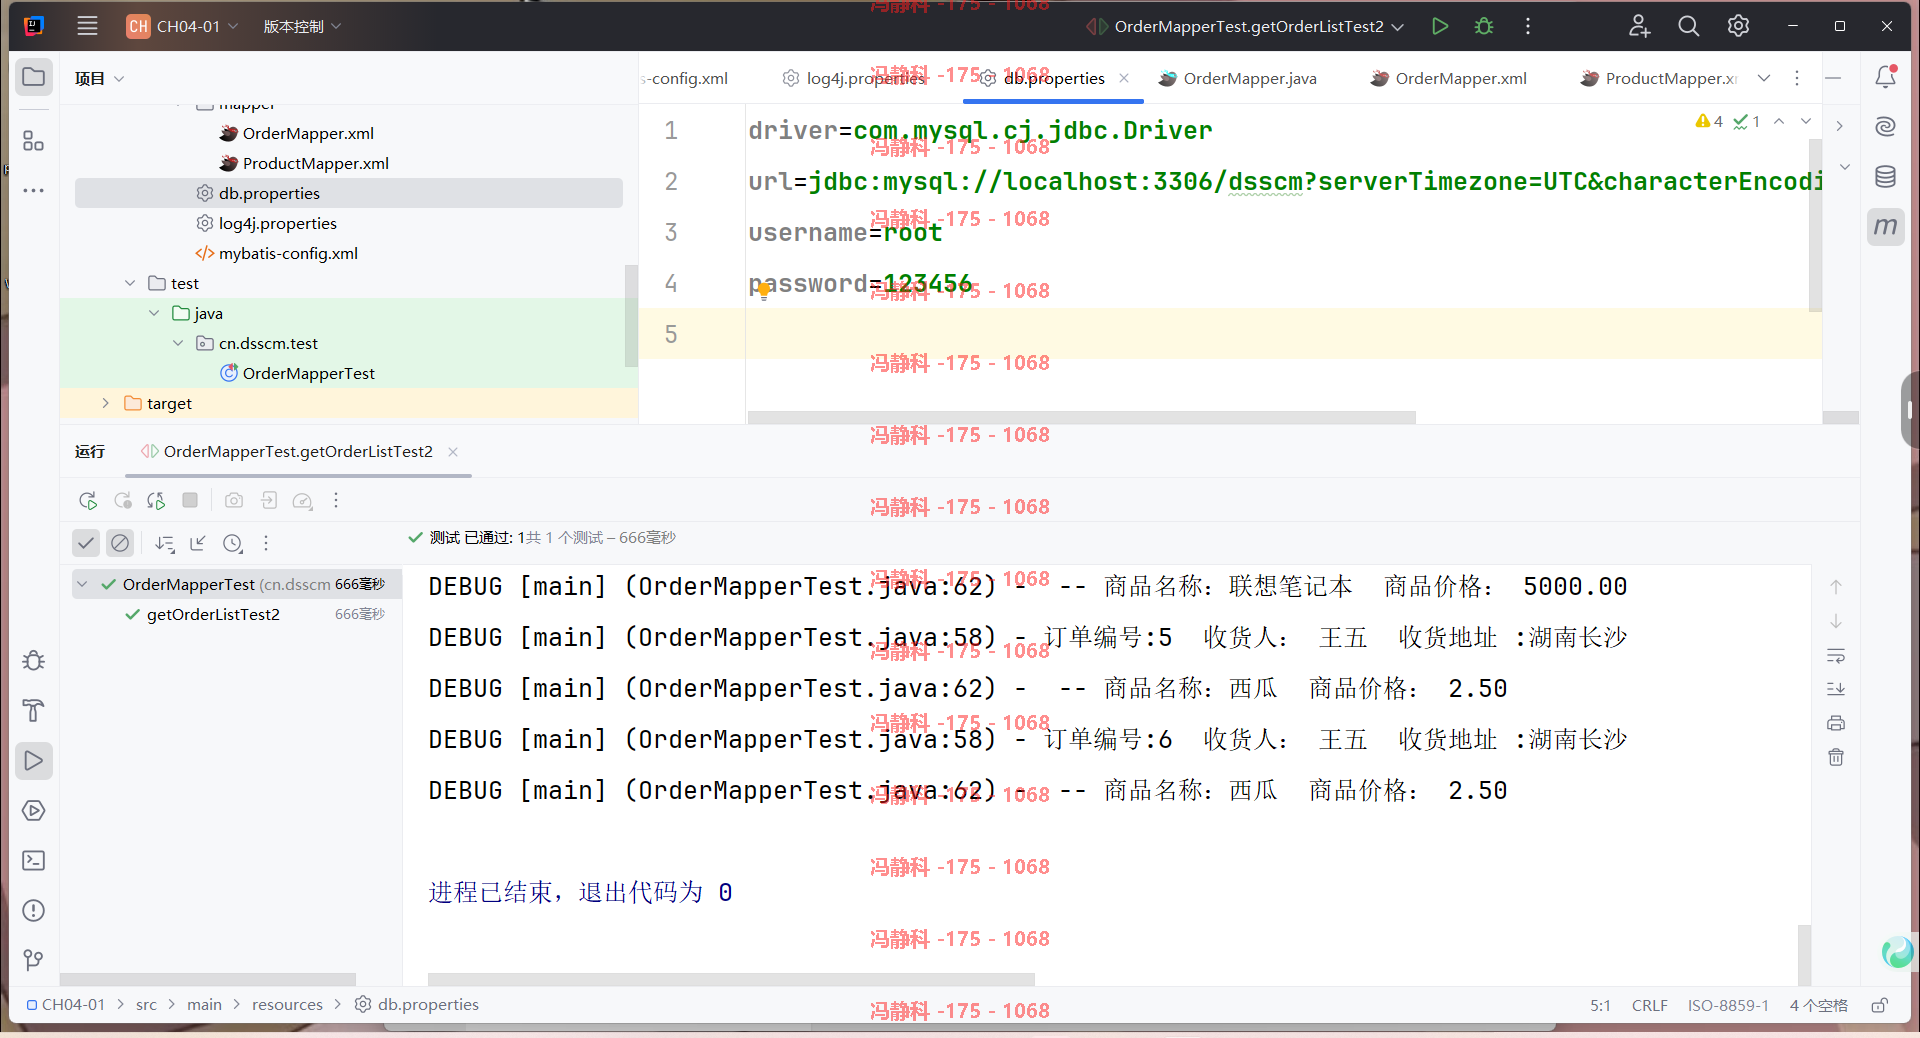Image resolution: width=1920 pixels, height=1038 pixels.
Task: Rerun failed tests icon
Action: point(123,501)
